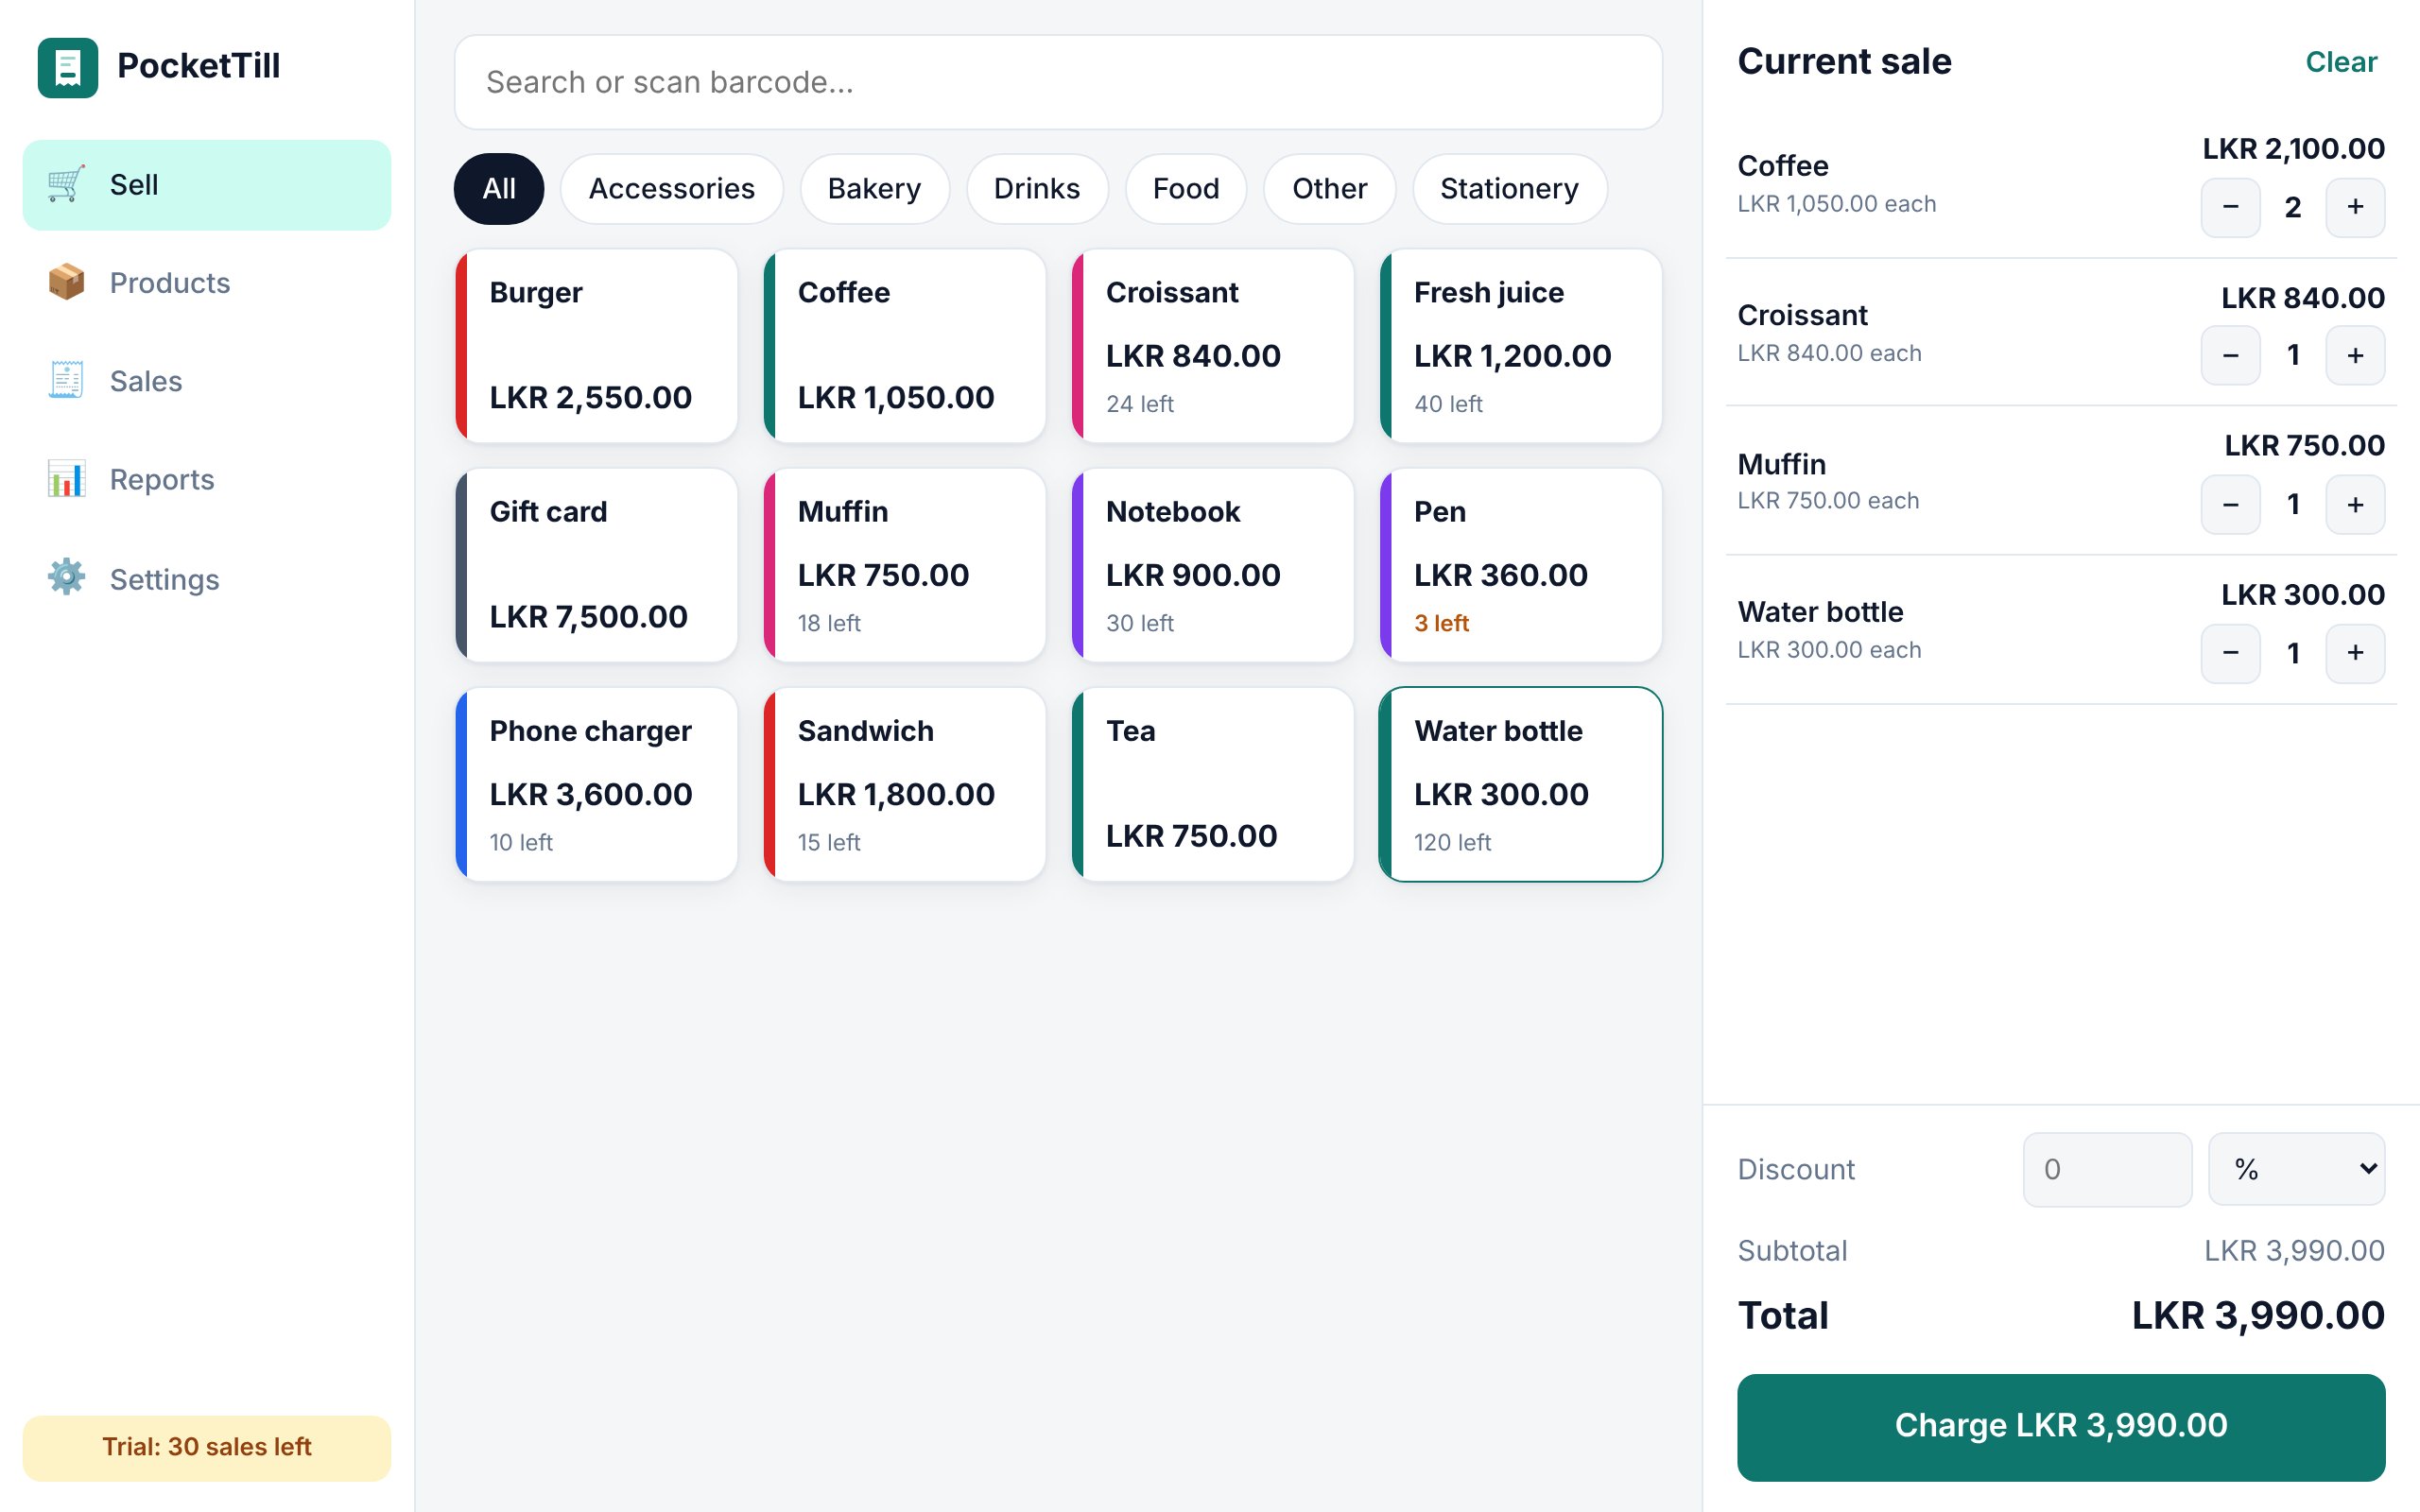2420x1512 pixels.
Task: Add Fresh juice product card to sale
Action: tap(1520, 346)
